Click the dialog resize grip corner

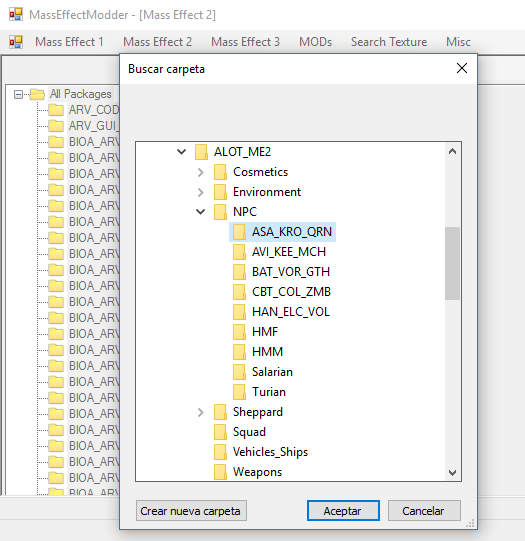tap(470, 523)
